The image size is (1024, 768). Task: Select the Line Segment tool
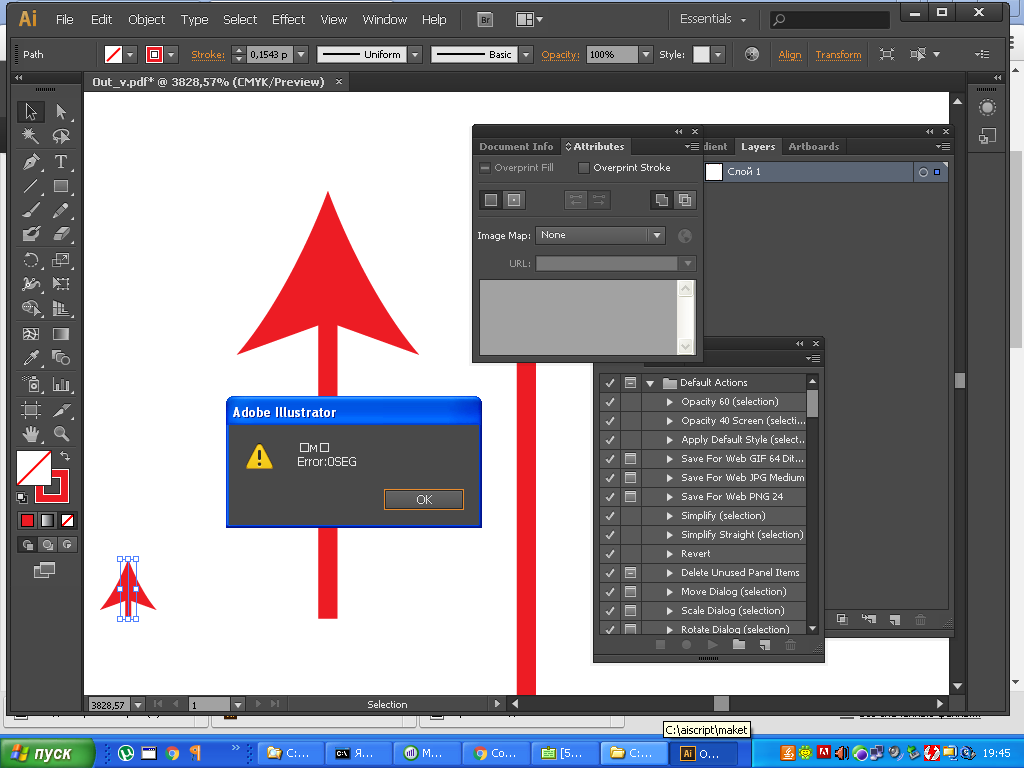[31, 186]
